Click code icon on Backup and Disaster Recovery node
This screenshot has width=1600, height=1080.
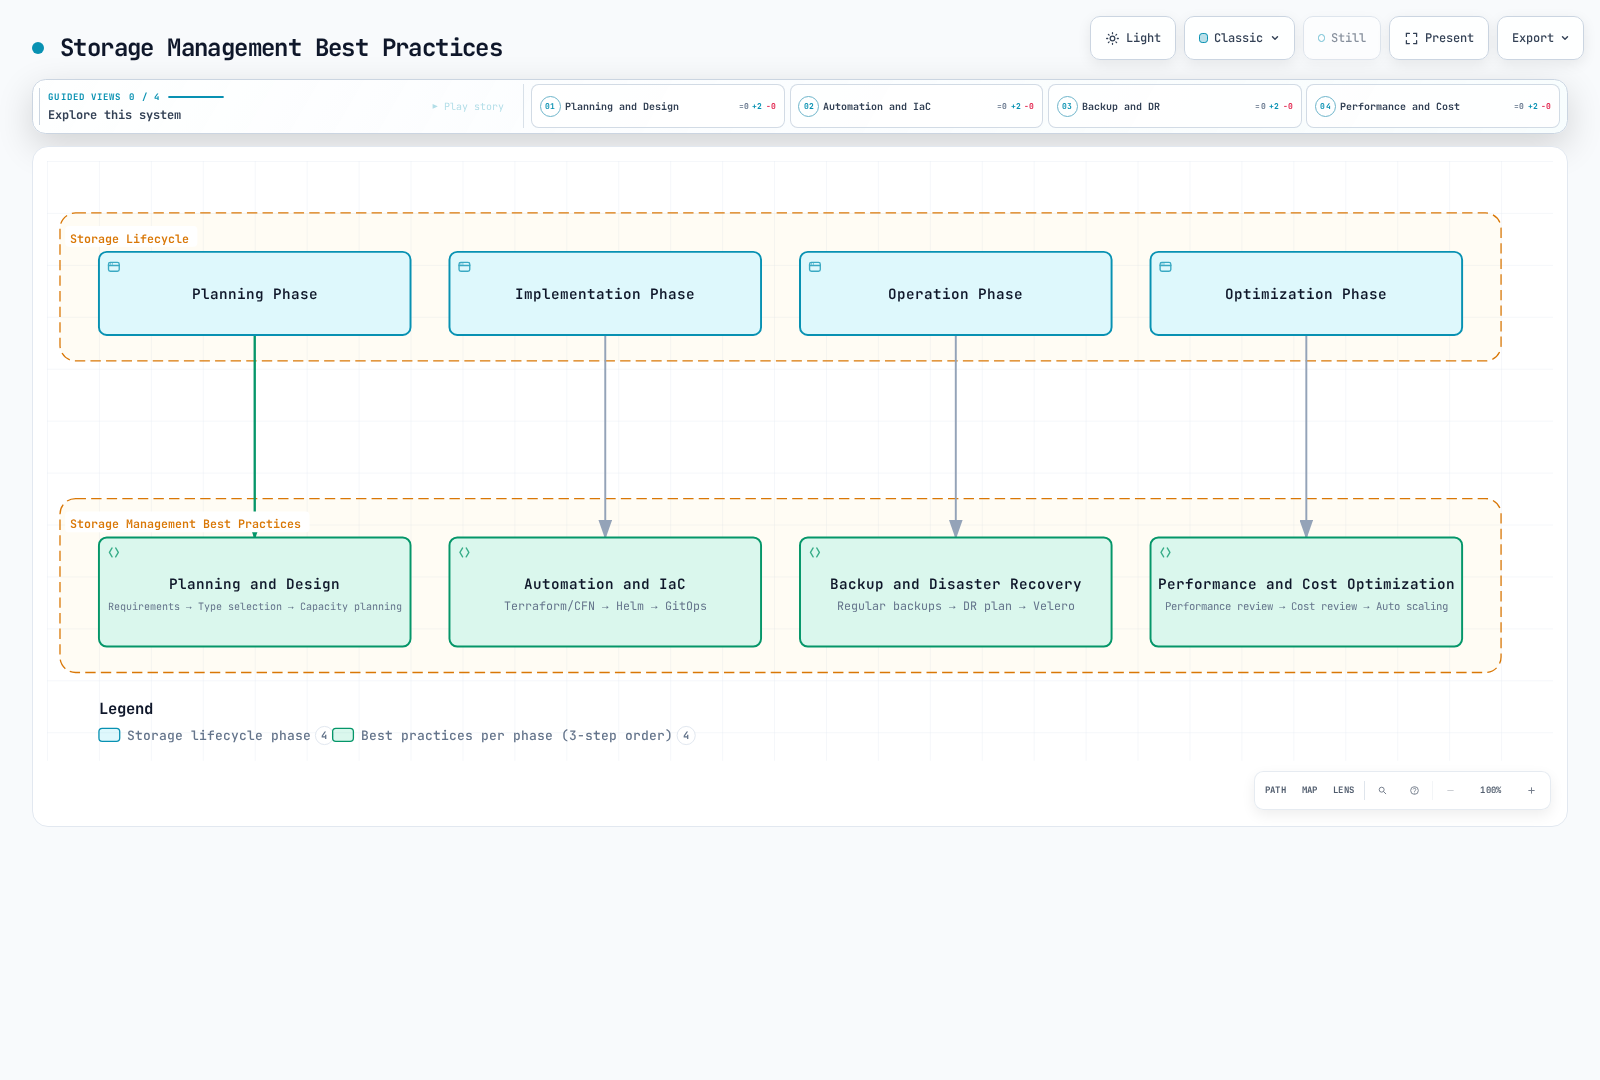tap(815, 552)
